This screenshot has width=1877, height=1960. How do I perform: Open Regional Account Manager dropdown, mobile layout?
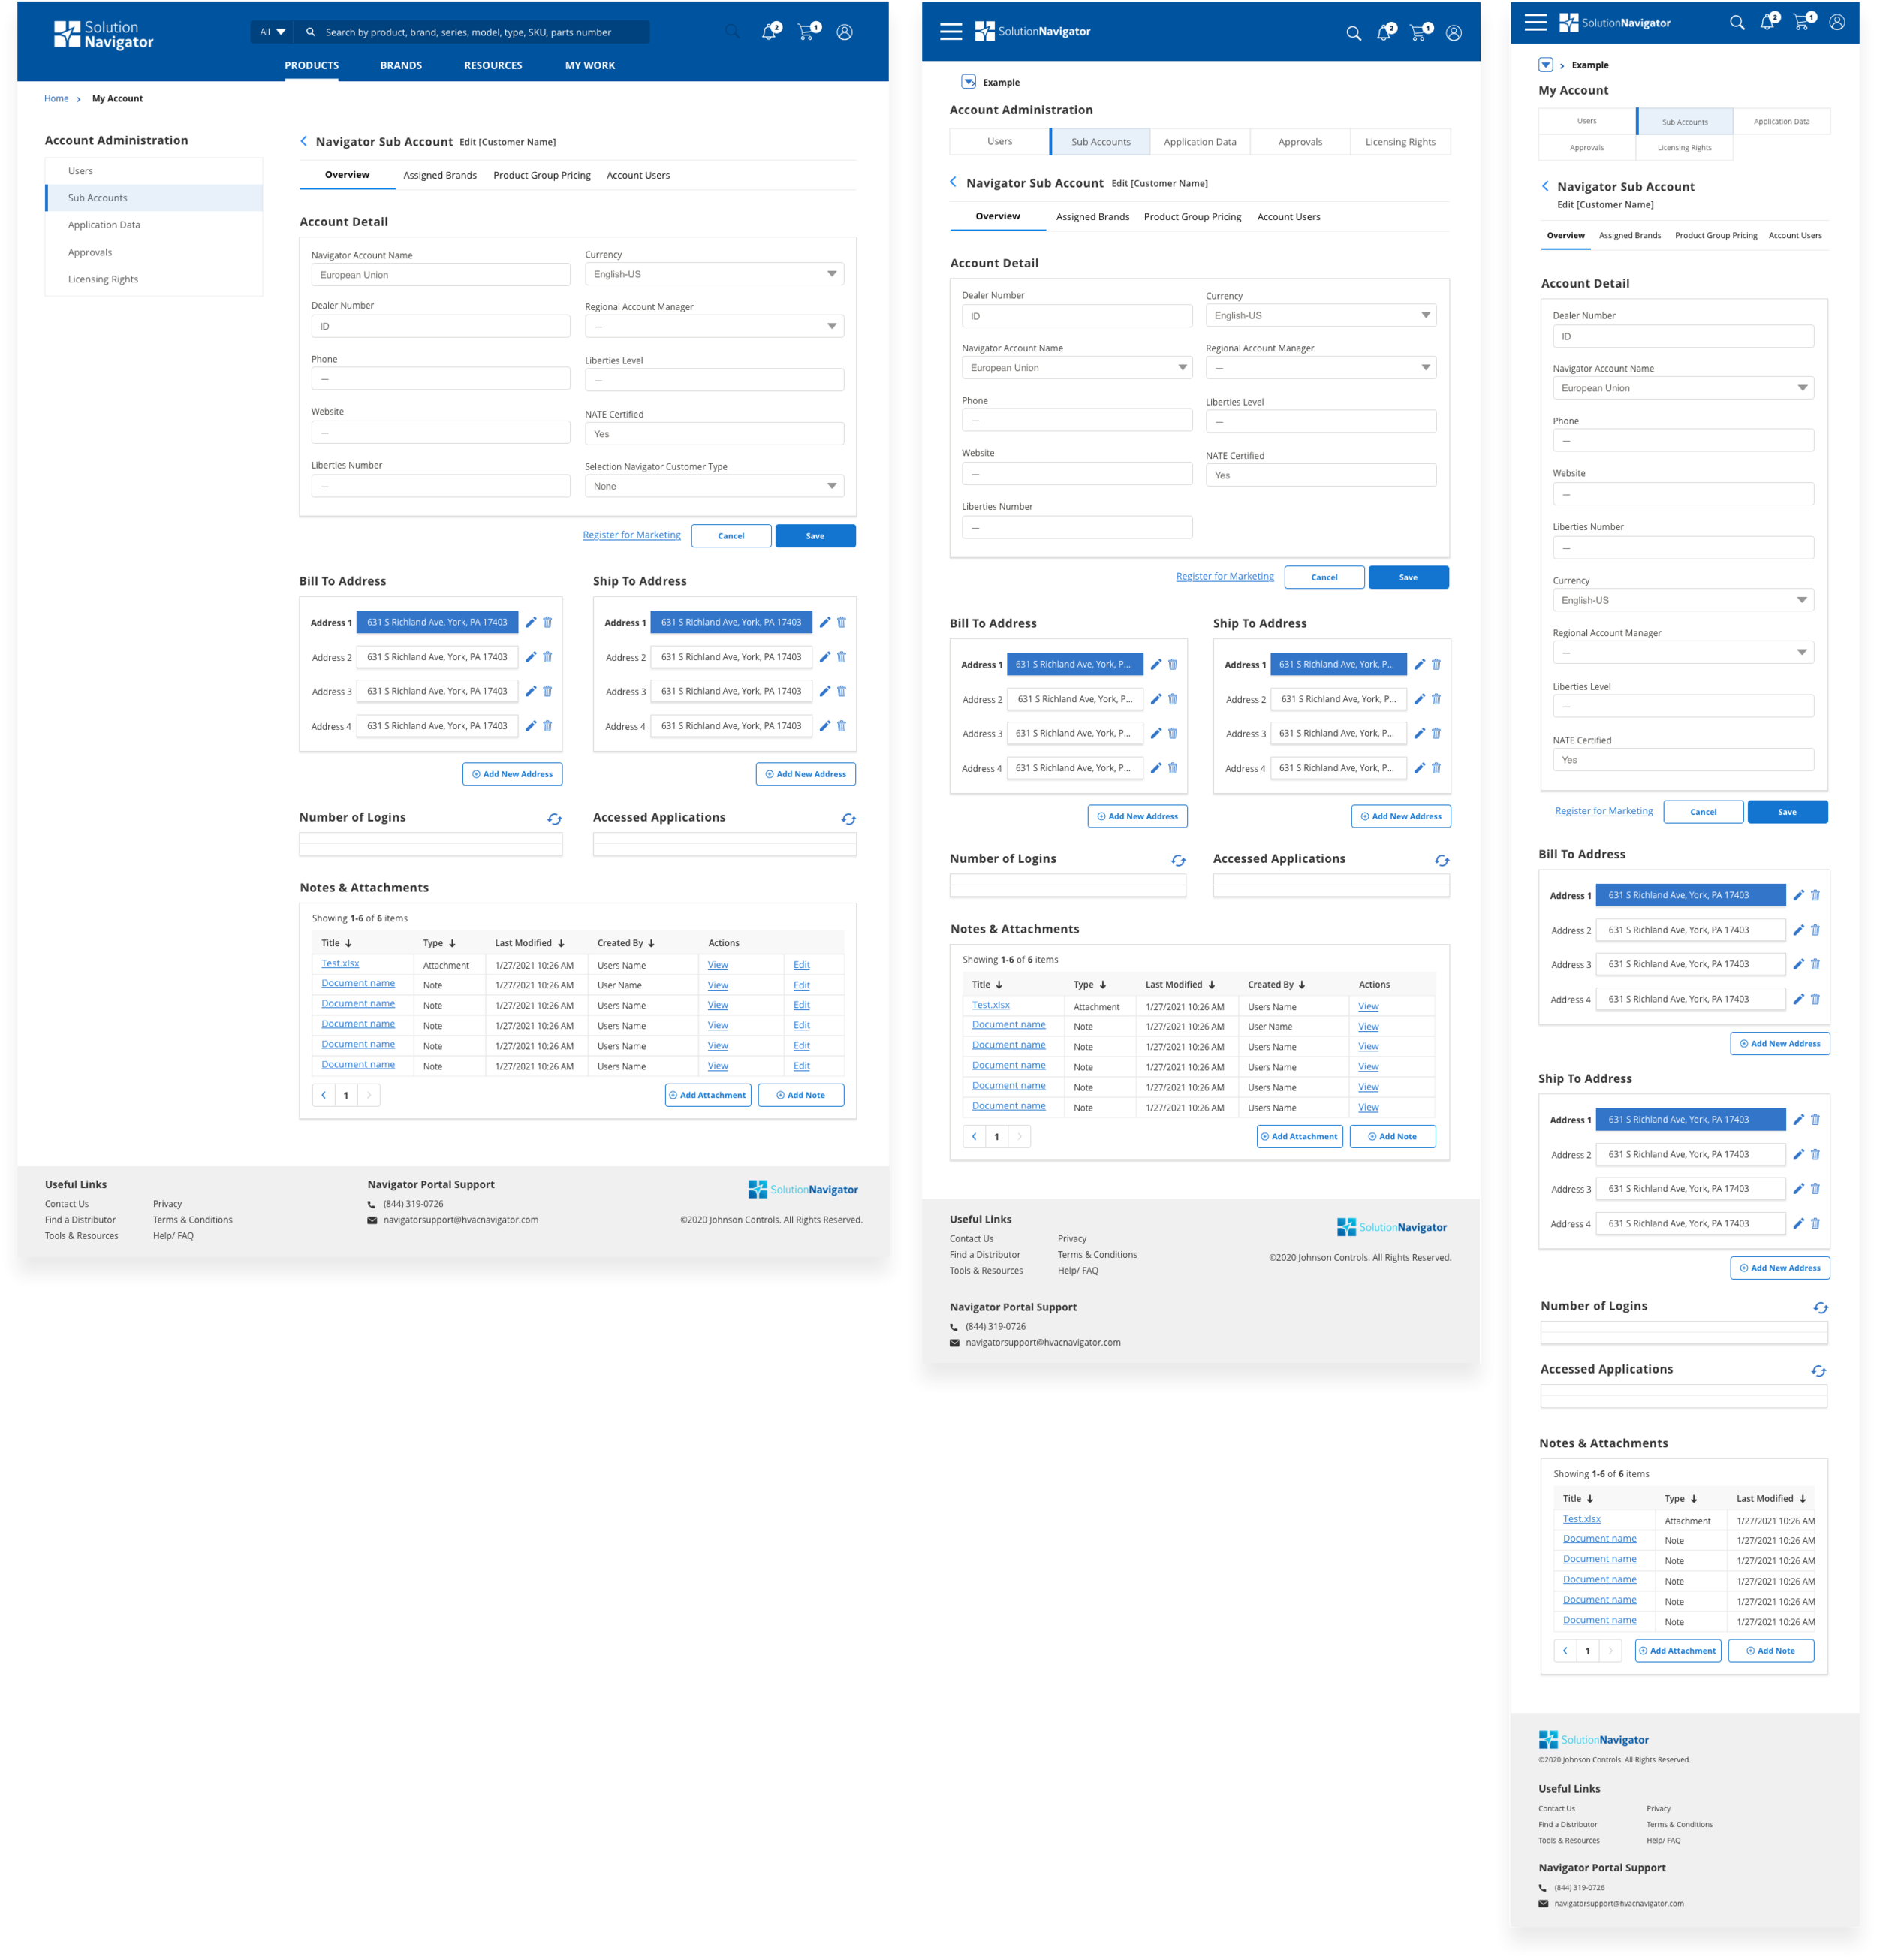(1683, 652)
